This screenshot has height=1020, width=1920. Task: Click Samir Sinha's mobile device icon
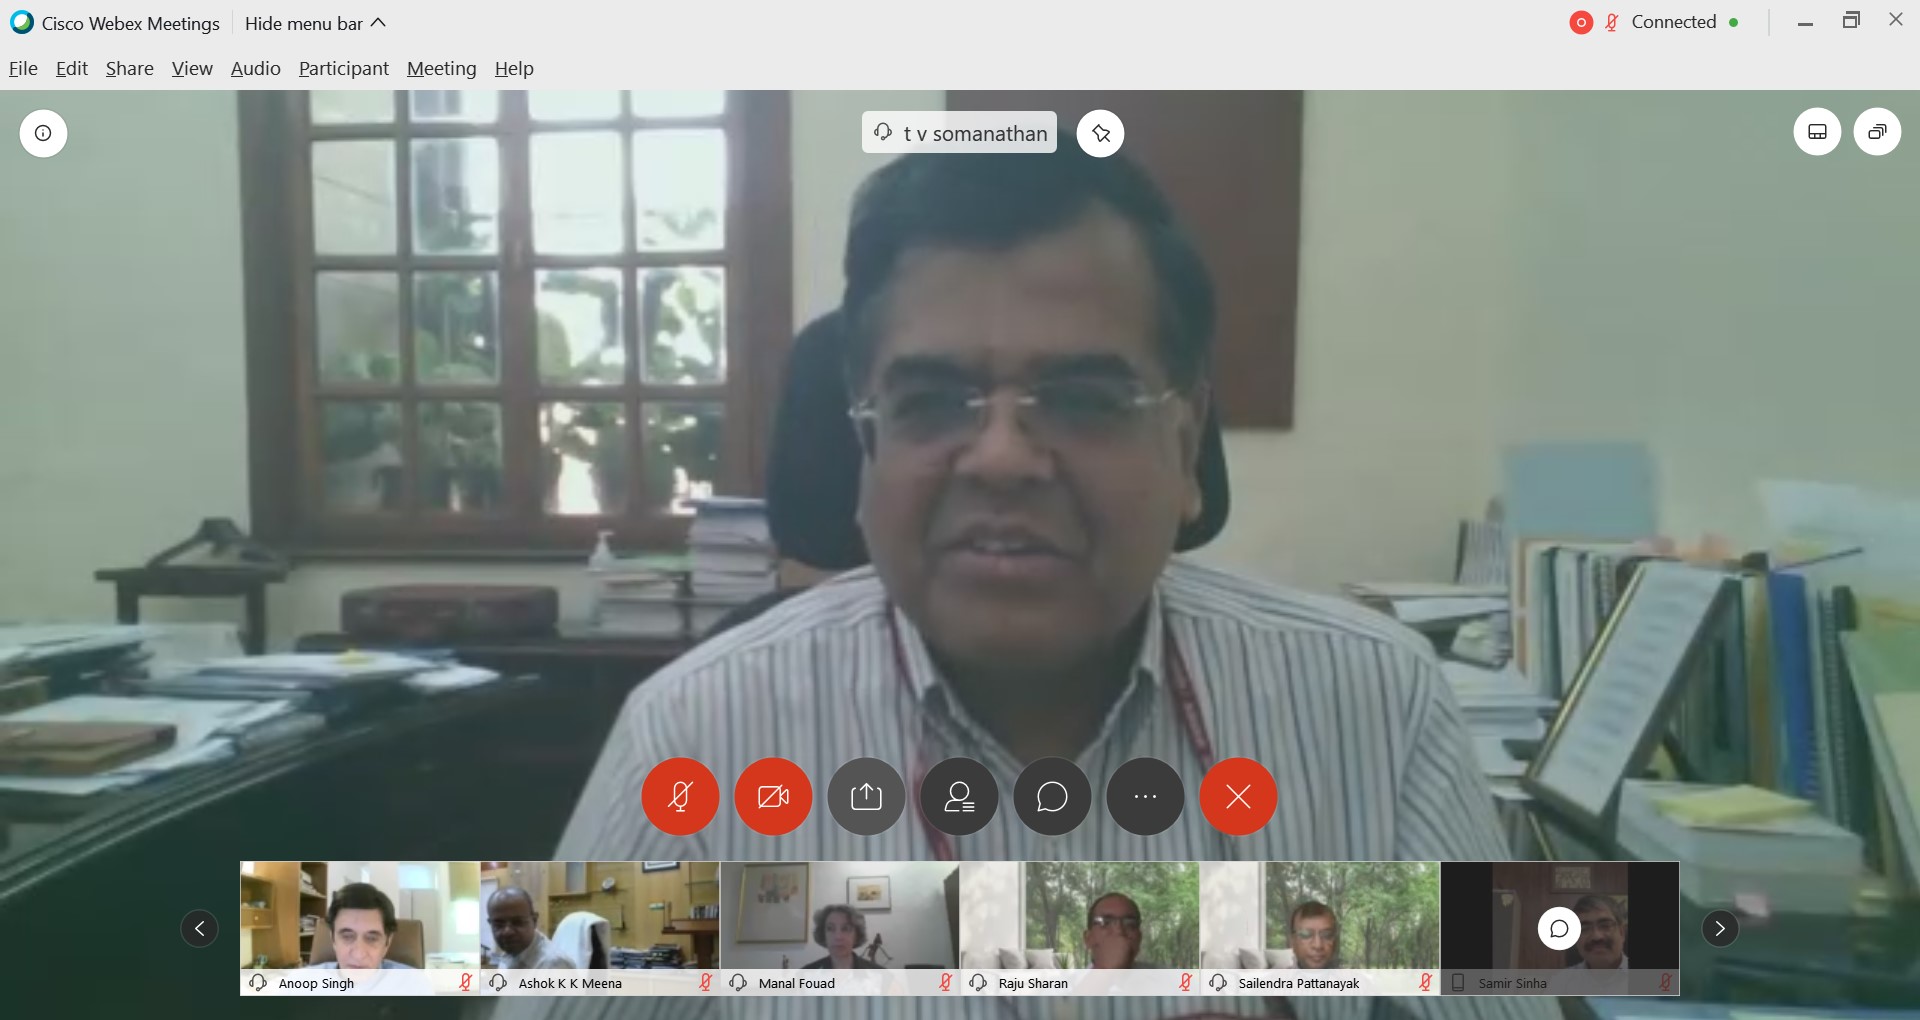(x=1458, y=983)
